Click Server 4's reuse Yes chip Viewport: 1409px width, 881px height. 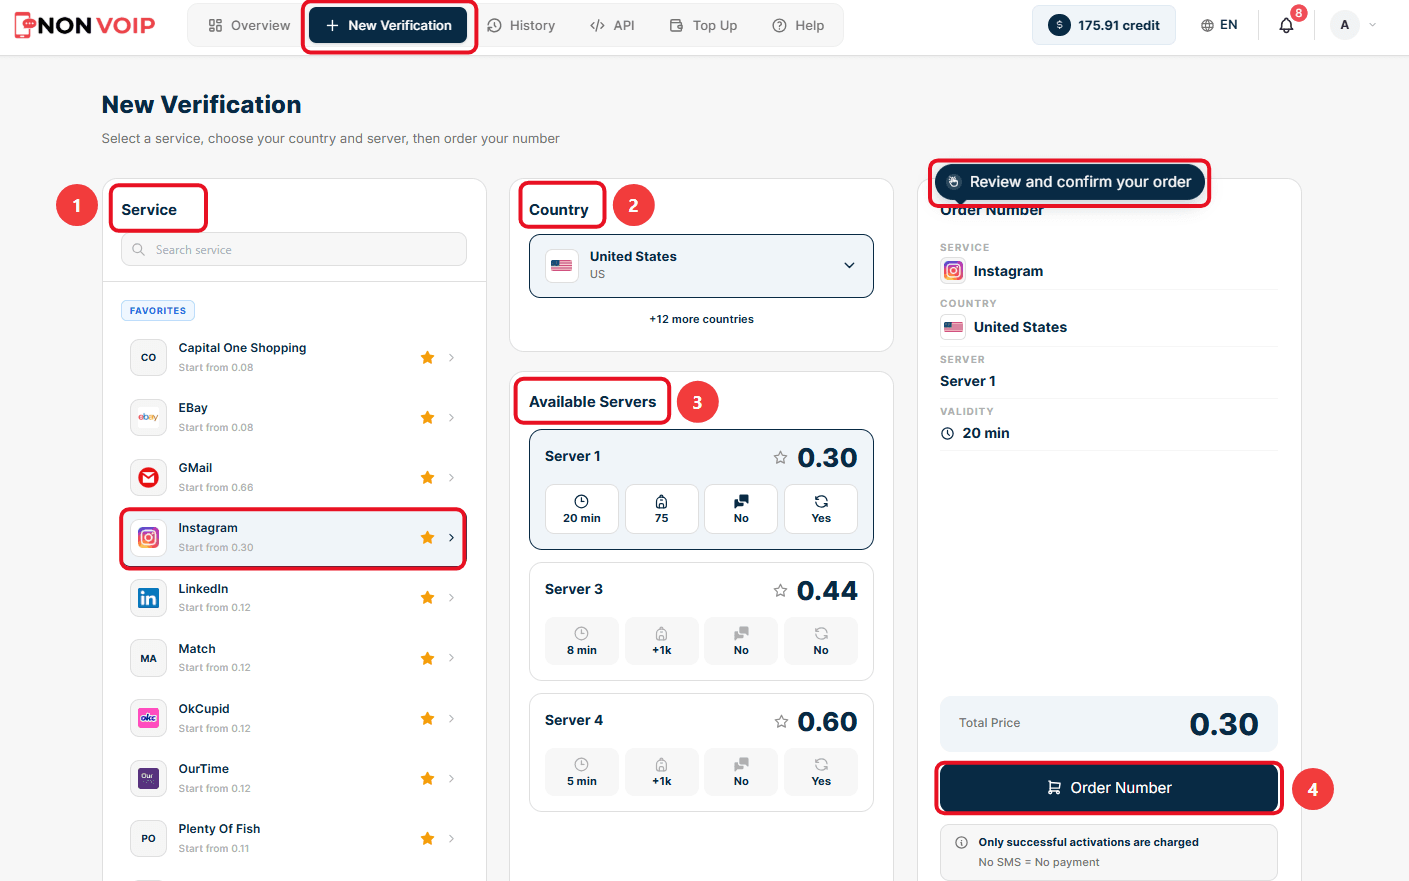(821, 772)
